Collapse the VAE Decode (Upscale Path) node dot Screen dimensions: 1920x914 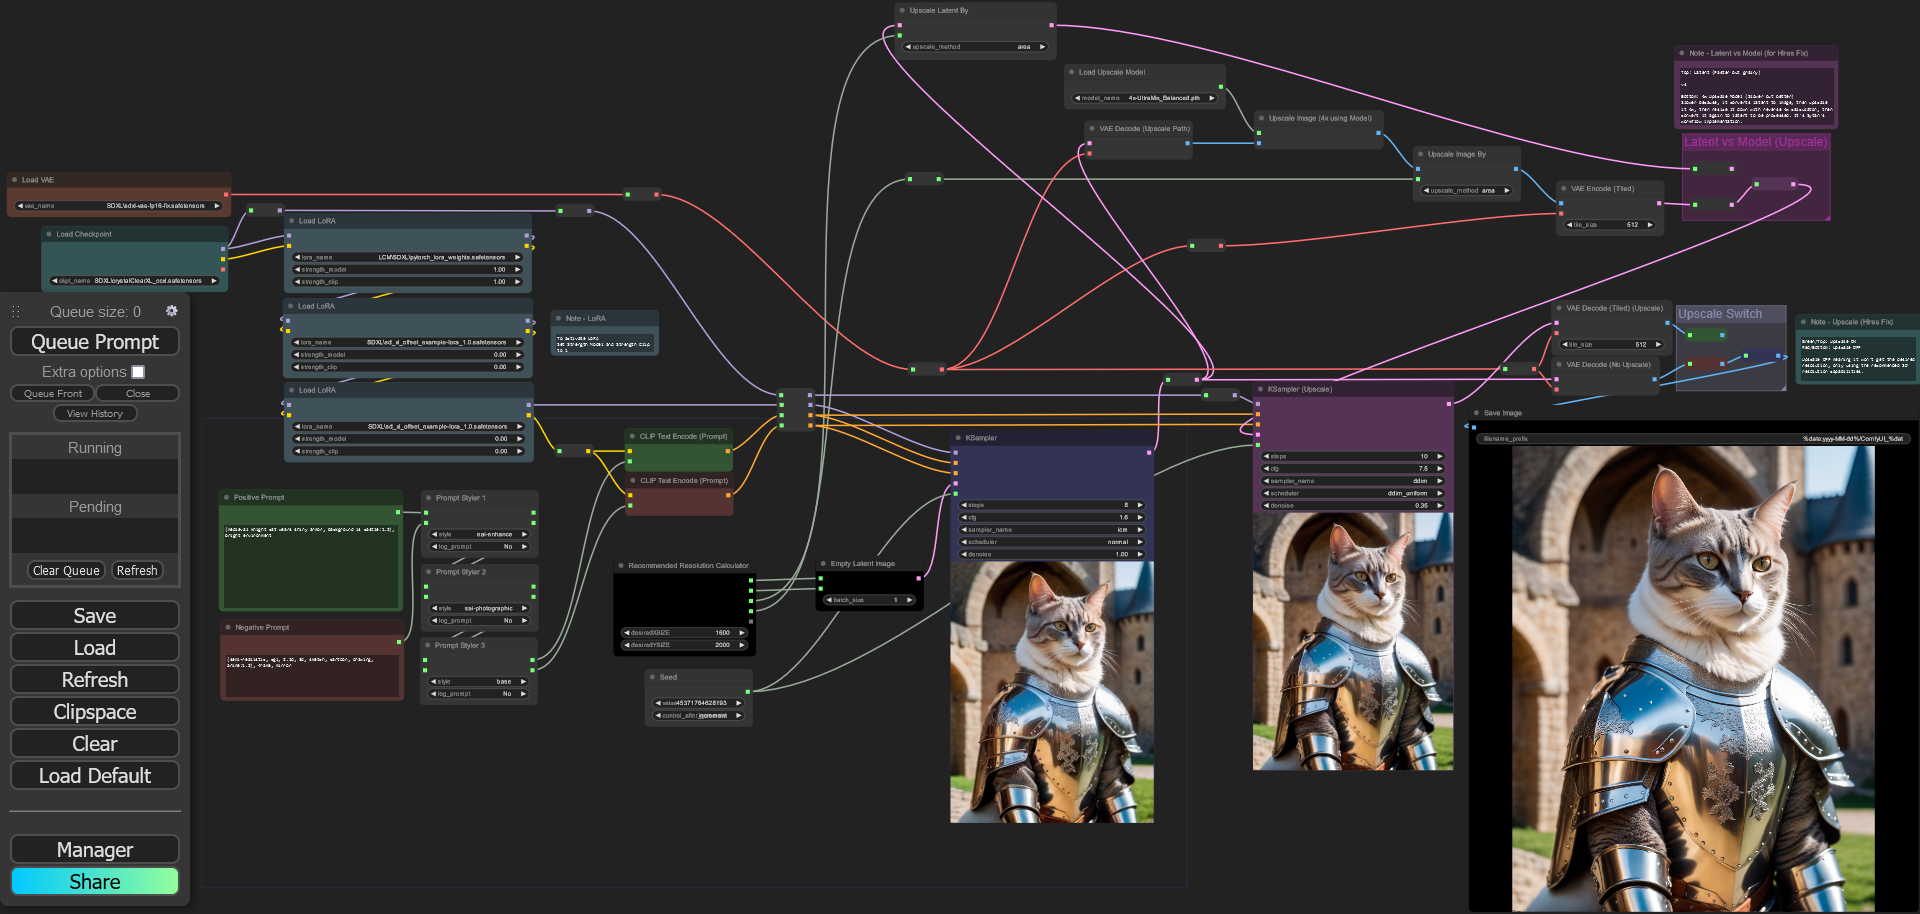pyautogui.click(x=1092, y=128)
